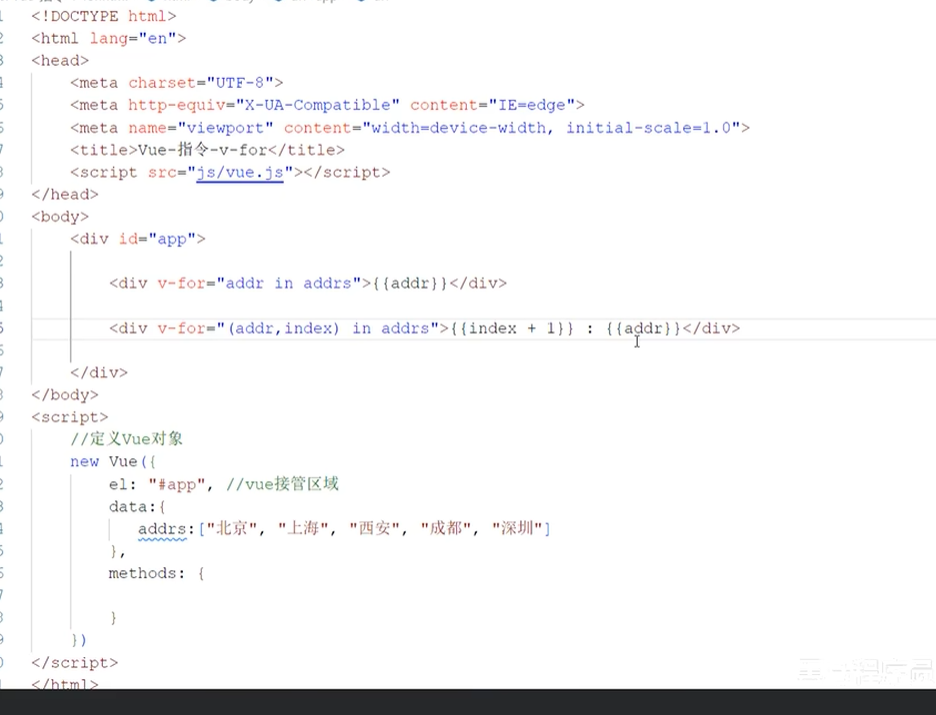Click the "X-UA-Compatible" value
The image size is (936, 715).
[x=318, y=106]
